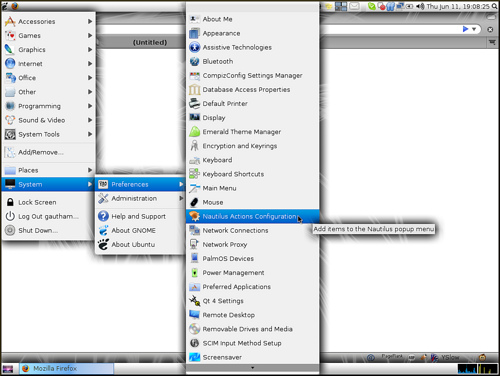Open About Me preferences
Screen dimensions: 500x376
point(252,19)
